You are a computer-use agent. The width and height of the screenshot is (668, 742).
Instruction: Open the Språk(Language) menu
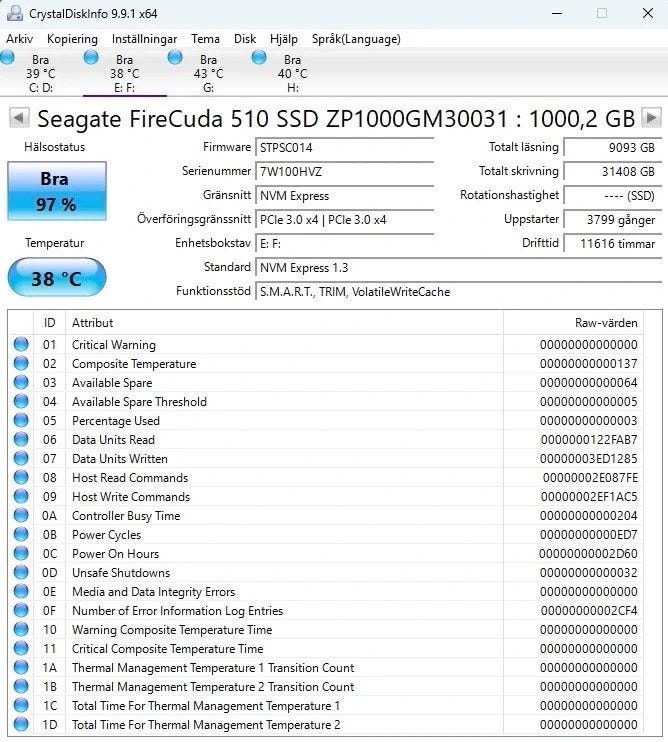[x=356, y=39]
